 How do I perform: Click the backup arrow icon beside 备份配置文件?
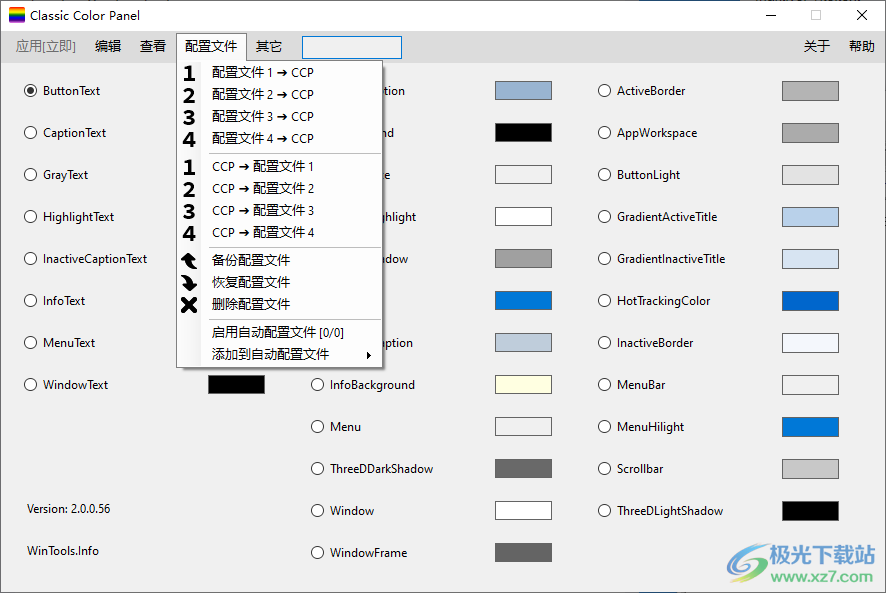click(x=189, y=260)
